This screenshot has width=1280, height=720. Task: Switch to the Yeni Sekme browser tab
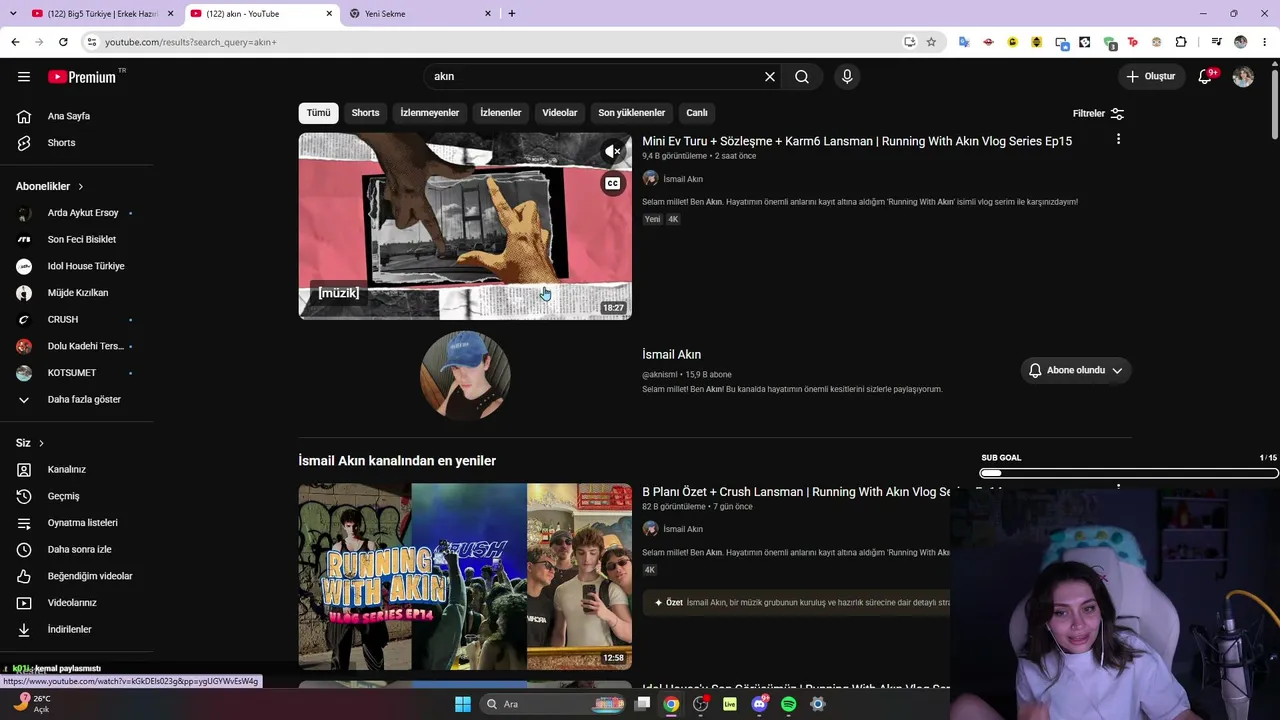(420, 14)
